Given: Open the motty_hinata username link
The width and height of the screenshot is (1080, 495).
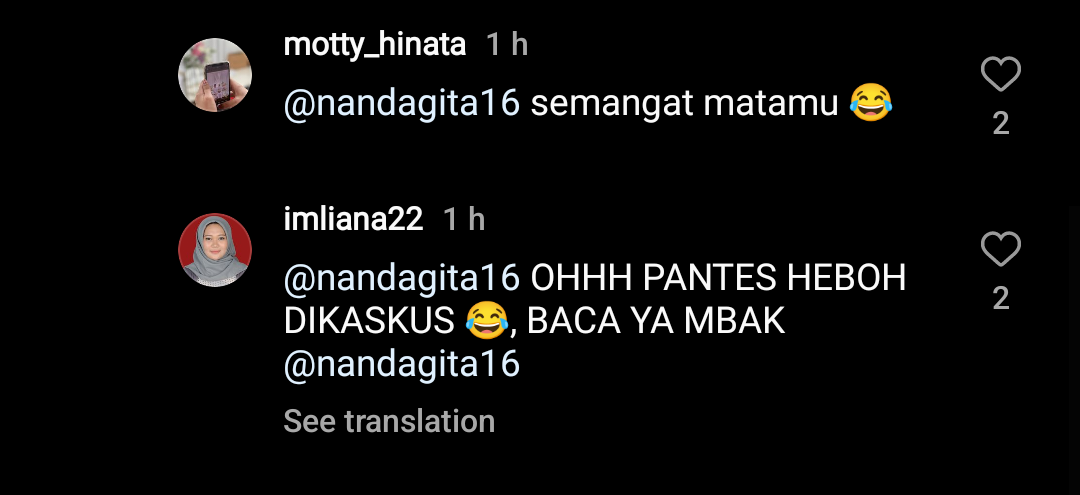Looking at the screenshot, I should tap(375, 45).
